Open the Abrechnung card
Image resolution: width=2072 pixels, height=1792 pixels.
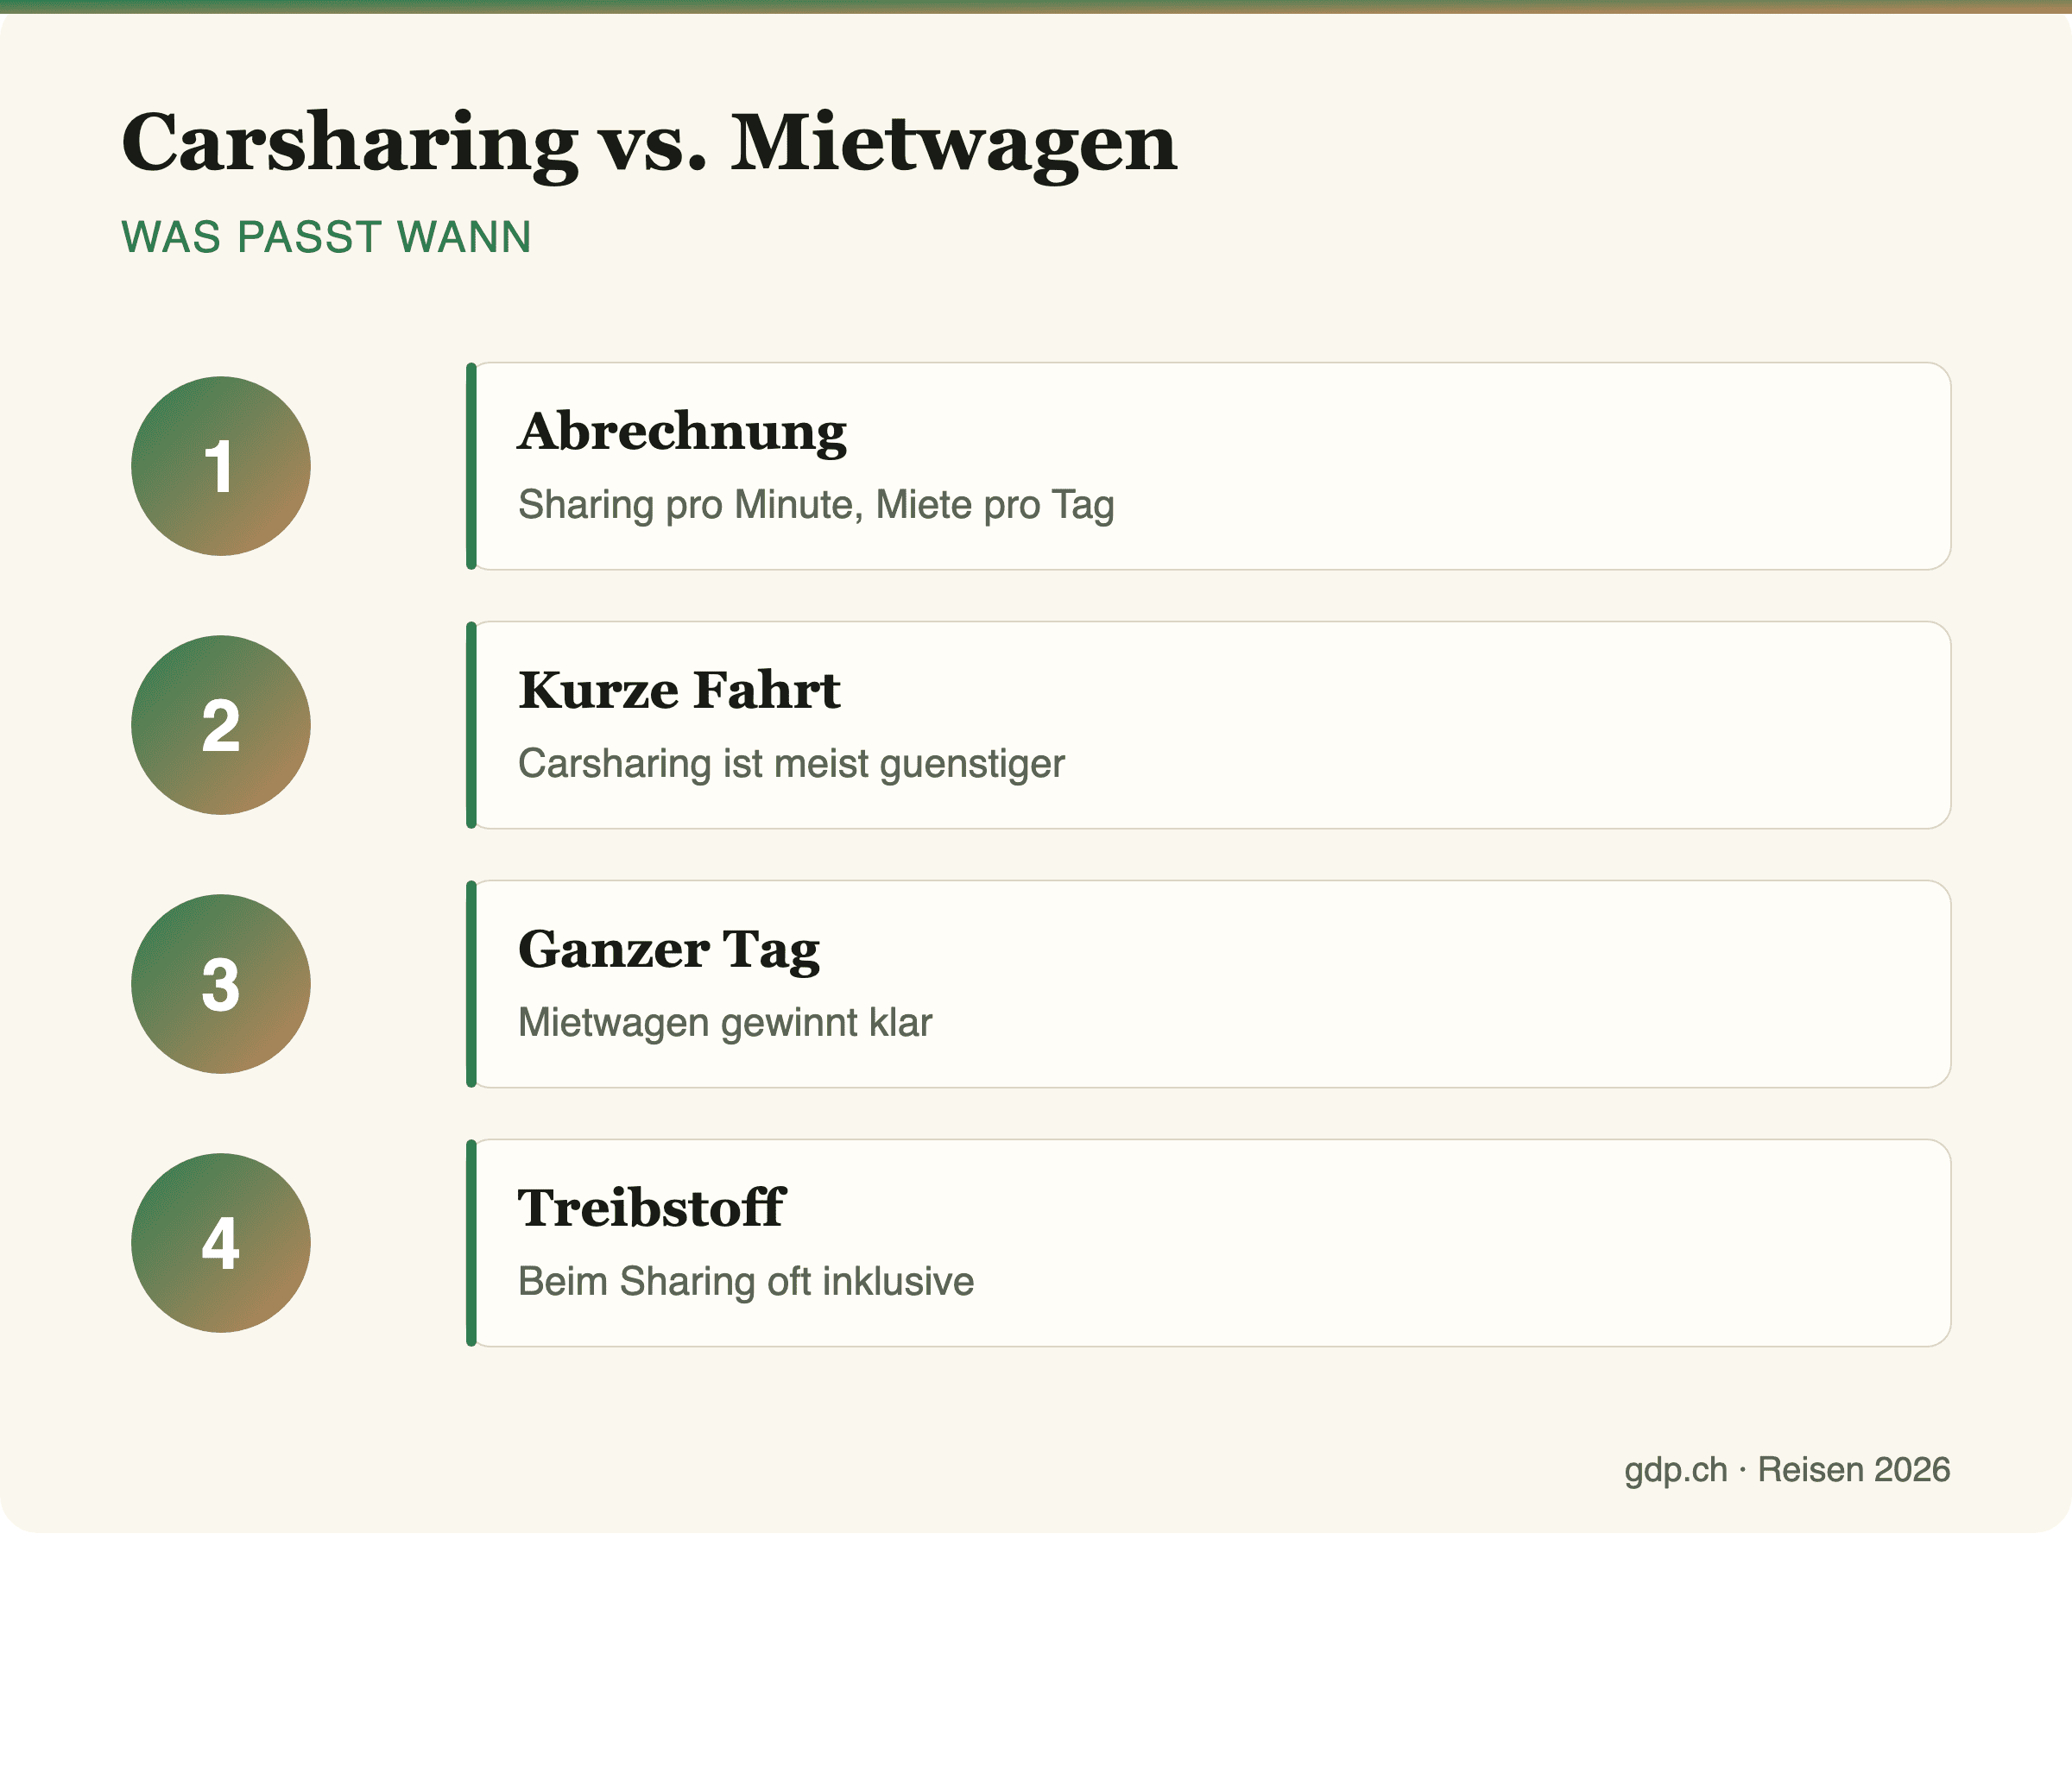click(x=1208, y=466)
